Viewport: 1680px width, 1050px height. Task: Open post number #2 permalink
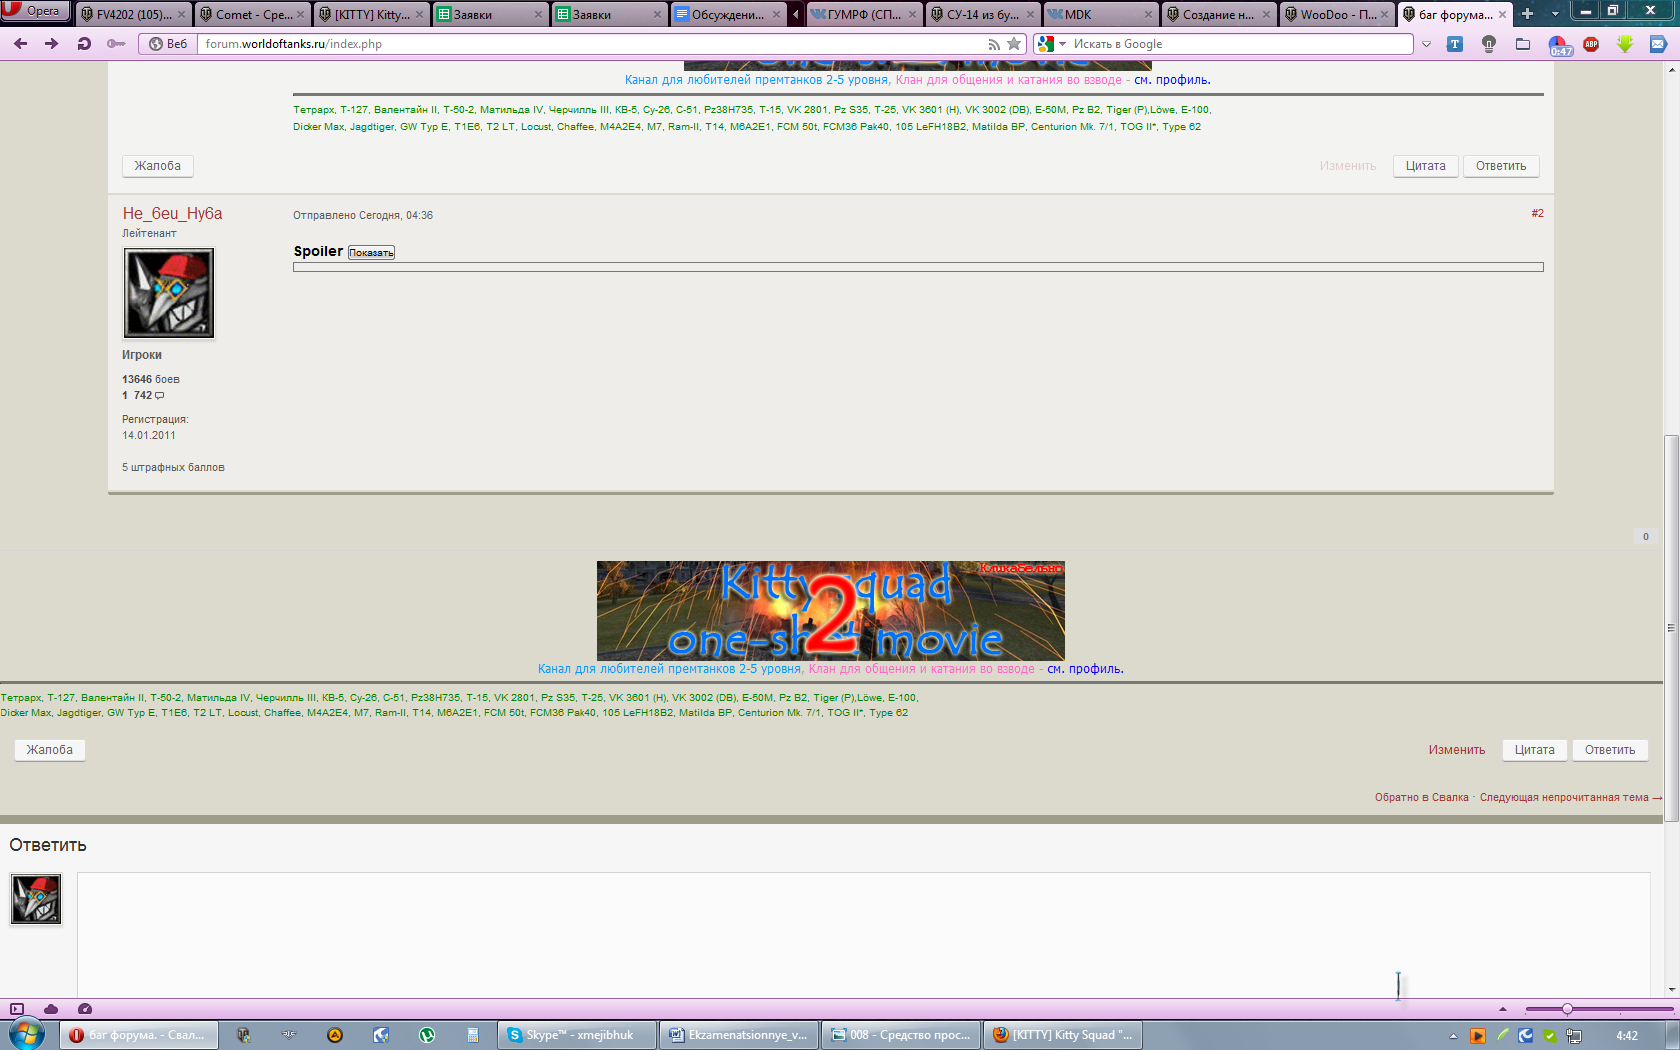(1537, 213)
